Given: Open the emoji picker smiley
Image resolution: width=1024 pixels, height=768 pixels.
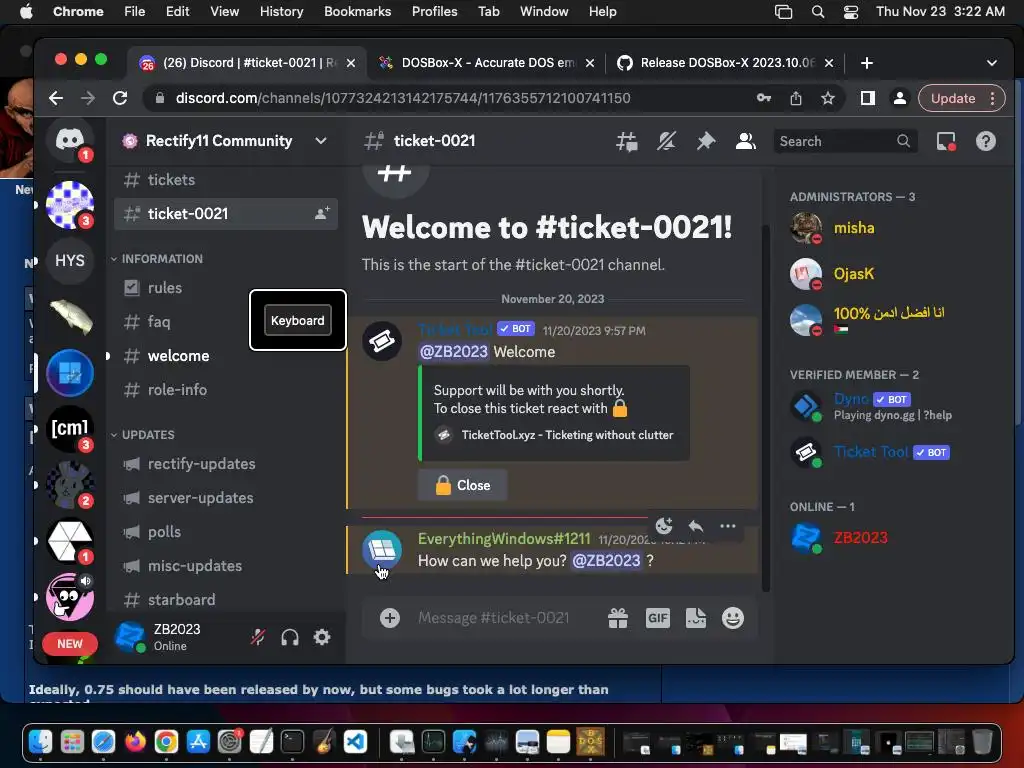Looking at the screenshot, I should point(733,618).
